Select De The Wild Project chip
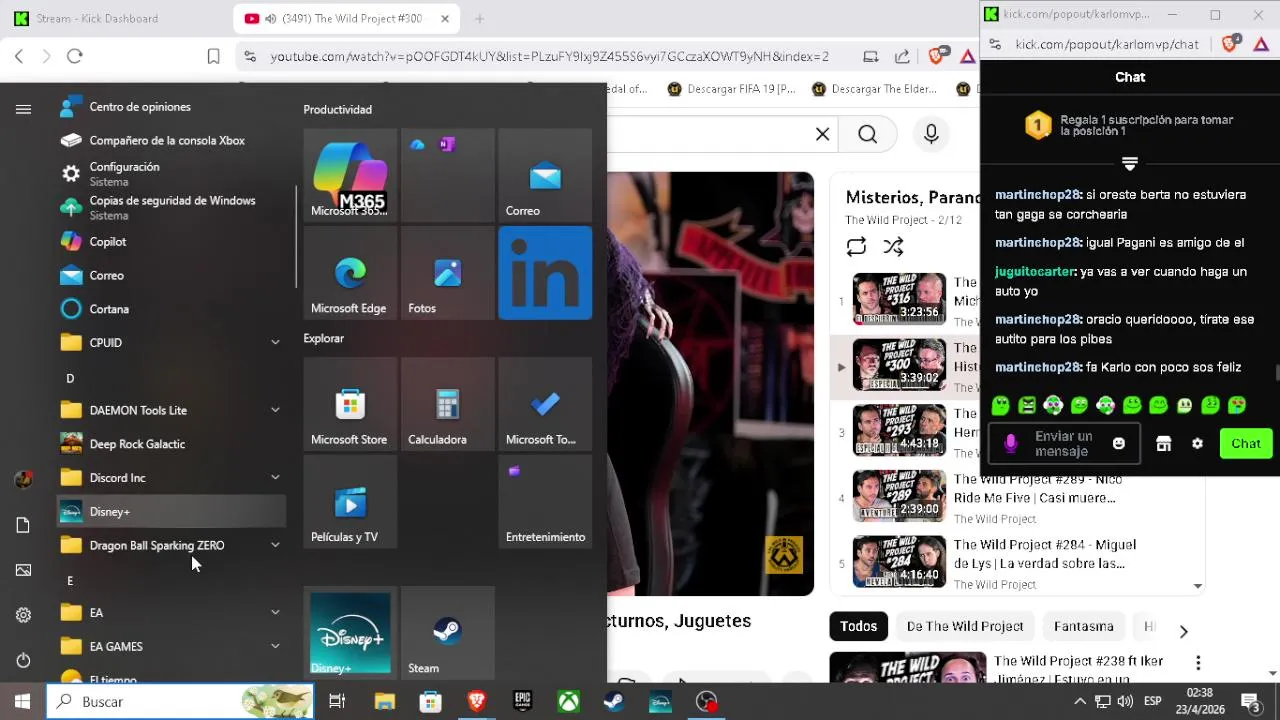1280x720 pixels. tap(965, 626)
